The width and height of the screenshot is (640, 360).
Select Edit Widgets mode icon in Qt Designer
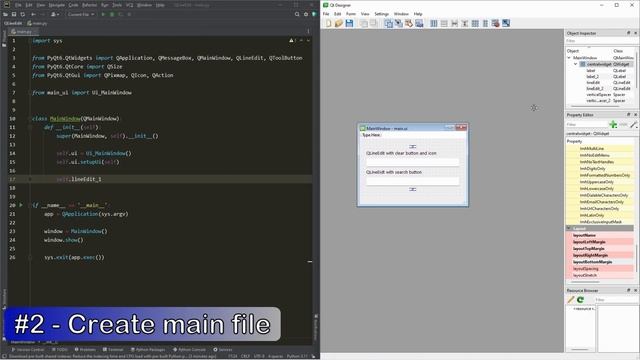pos(389,24)
